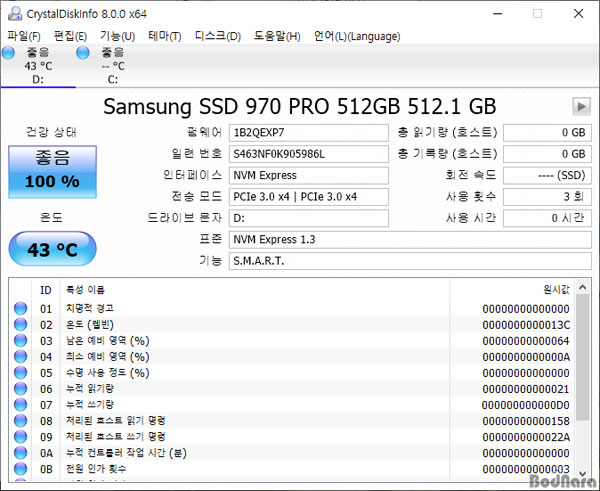
Task: Click status circle for attribute 08
Action: (21, 421)
